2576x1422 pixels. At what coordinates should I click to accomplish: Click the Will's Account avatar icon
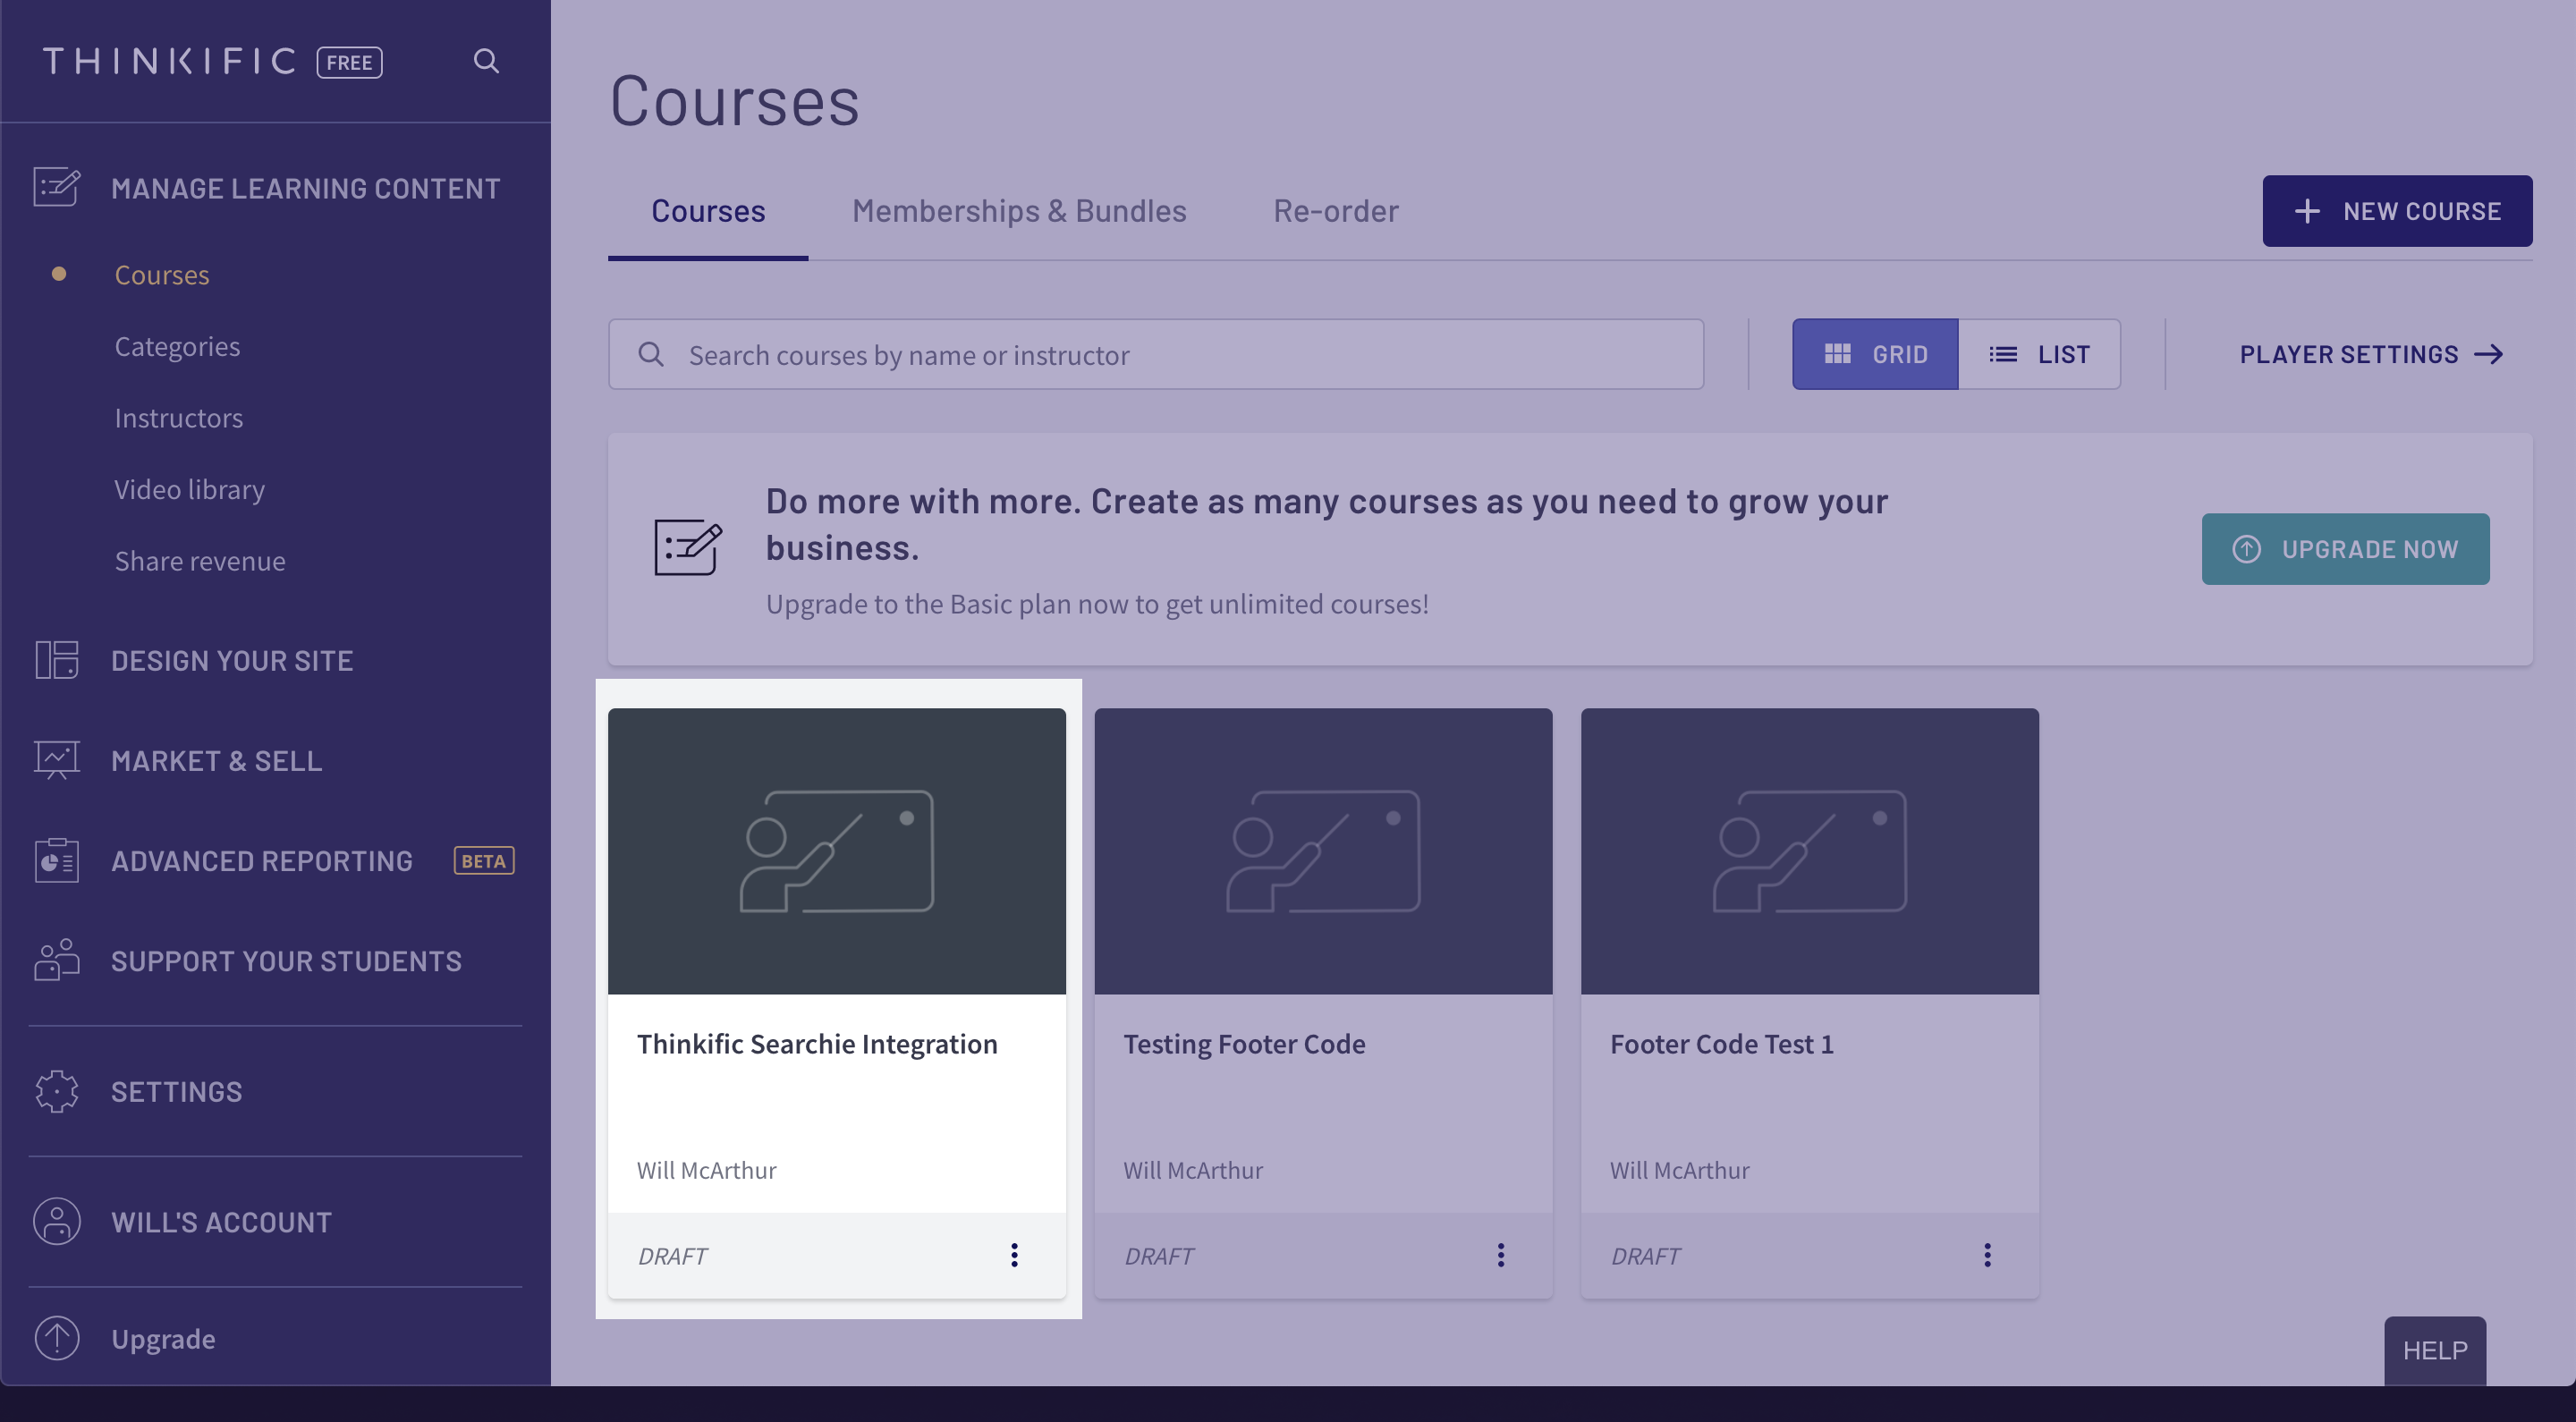pos(56,1221)
